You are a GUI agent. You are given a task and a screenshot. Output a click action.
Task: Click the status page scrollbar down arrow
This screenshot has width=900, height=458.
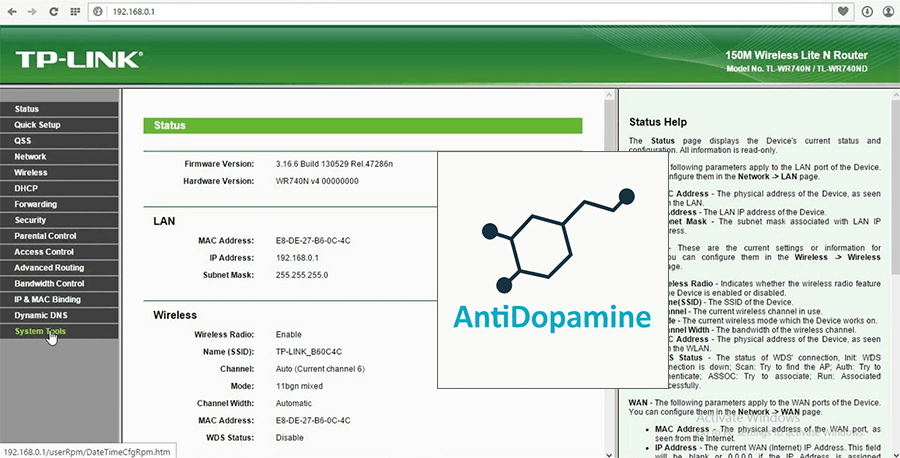click(610, 454)
